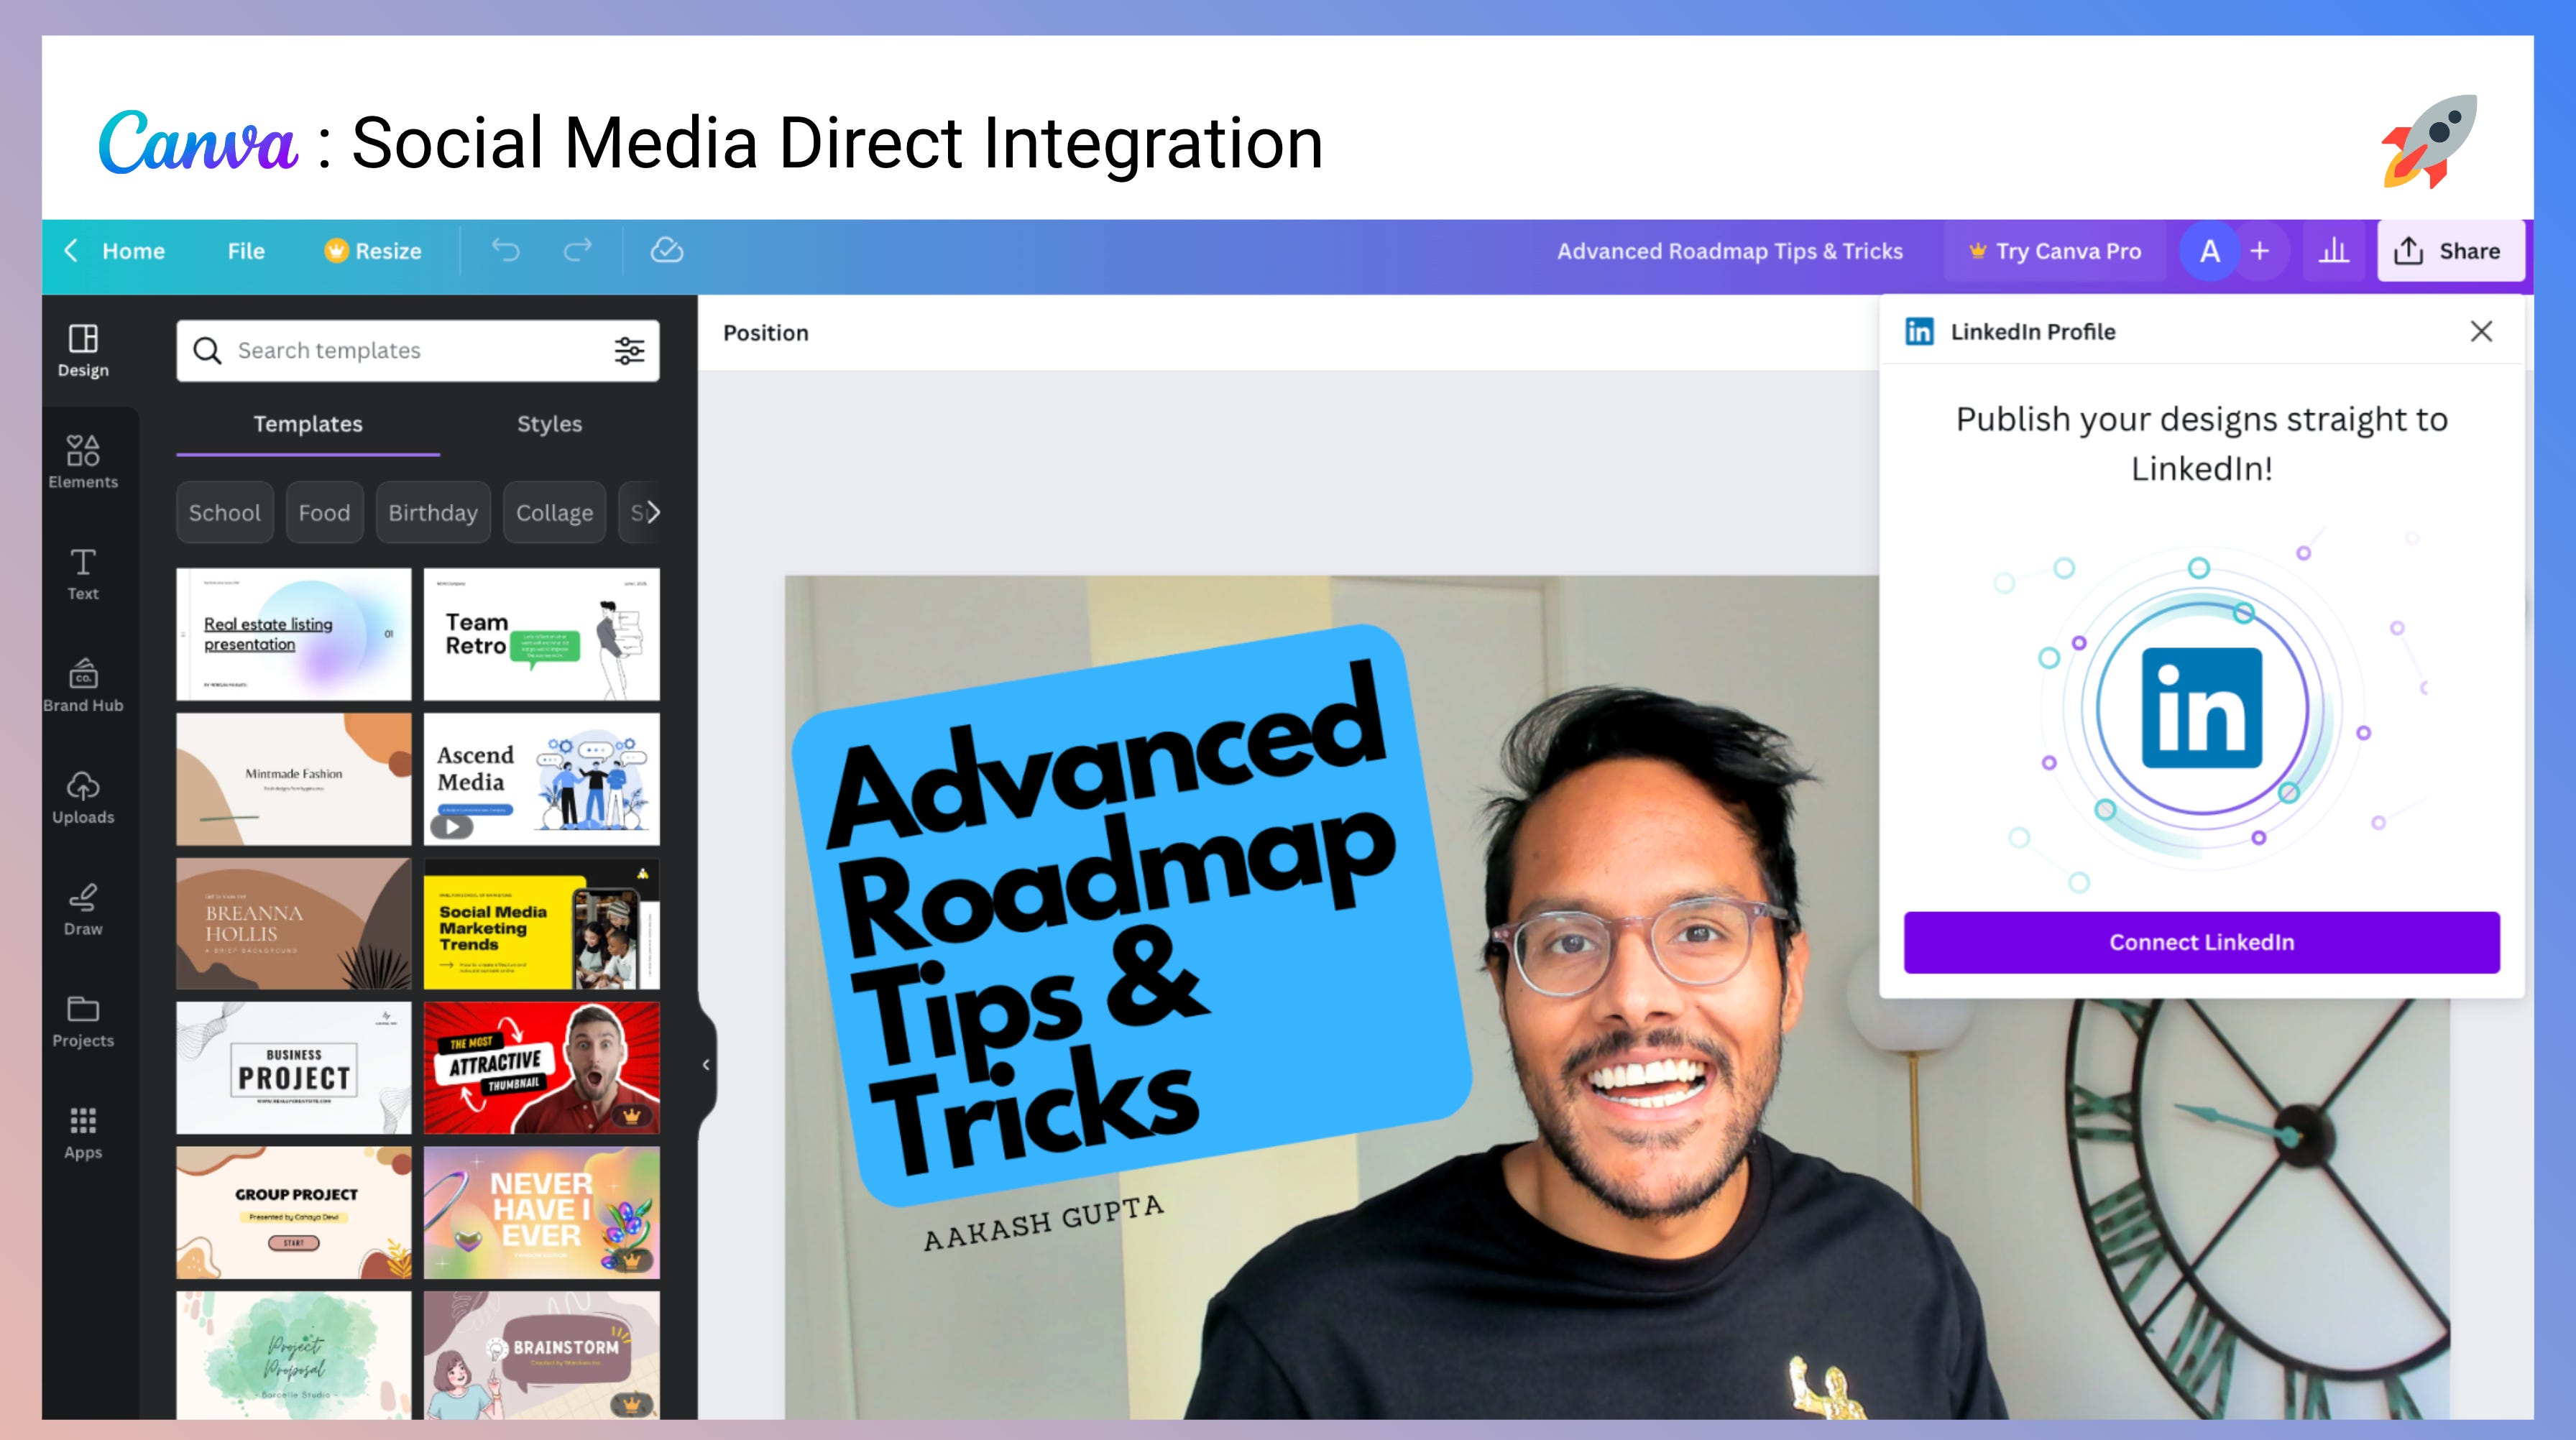
Task: Click the large LinkedIn illustration logo
Action: (2201, 708)
